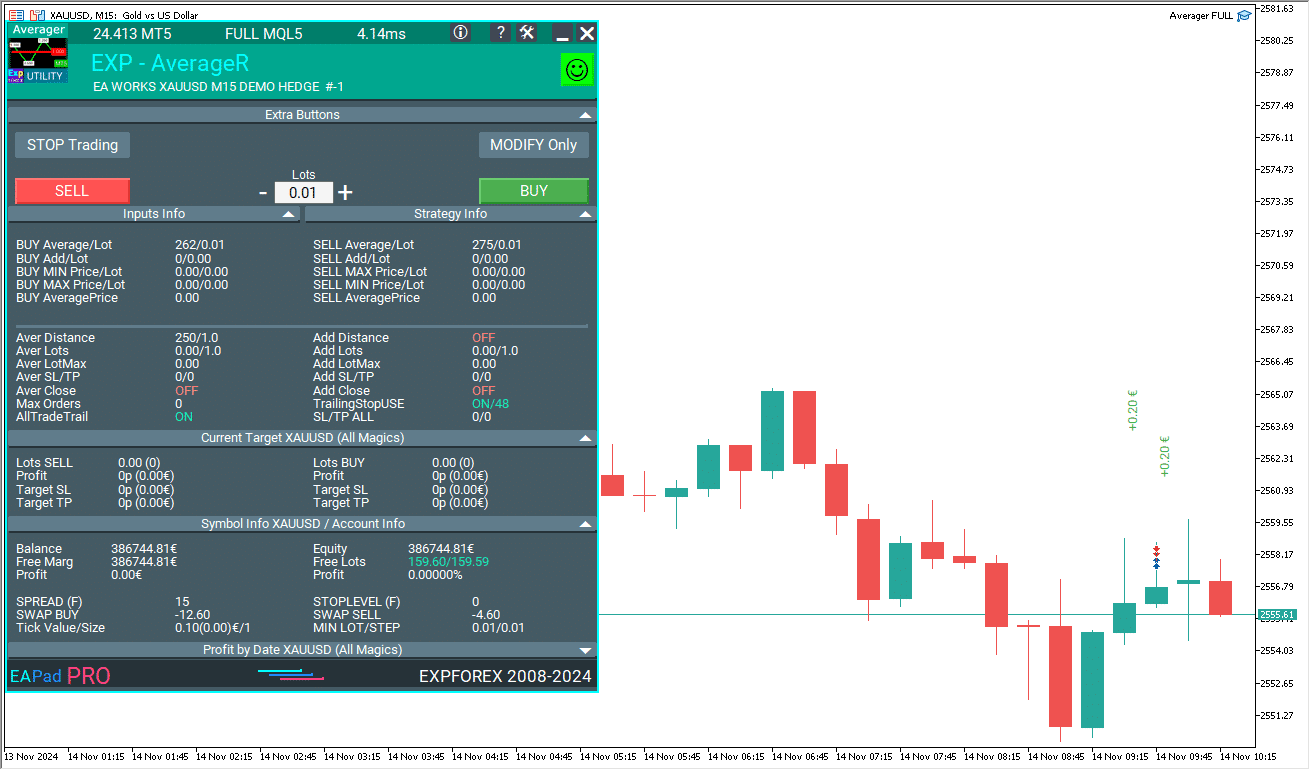This screenshot has height=770, width=1310.
Task: Toggle STOP Trading mode
Action: tap(72, 145)
